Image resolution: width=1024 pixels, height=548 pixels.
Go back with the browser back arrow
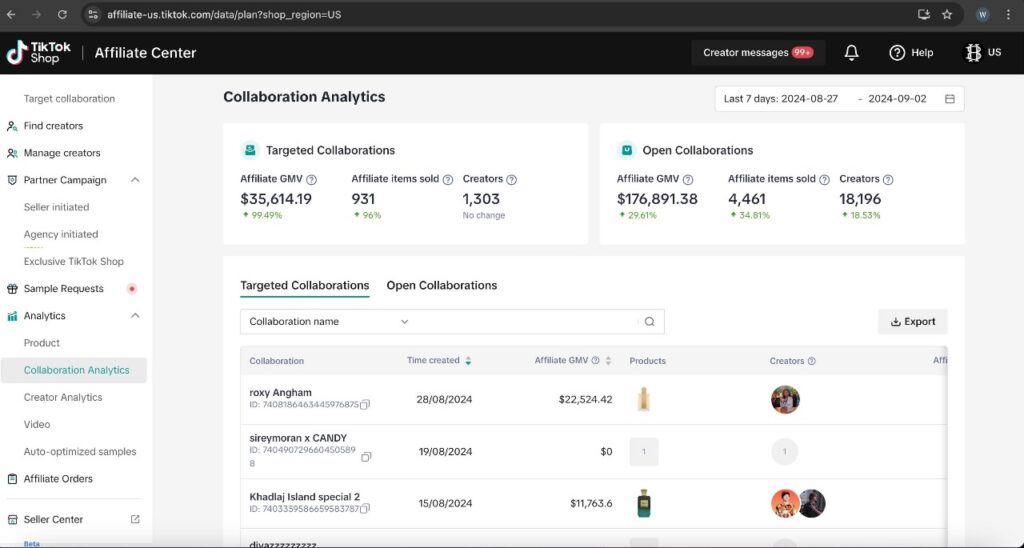pos(11,14)
